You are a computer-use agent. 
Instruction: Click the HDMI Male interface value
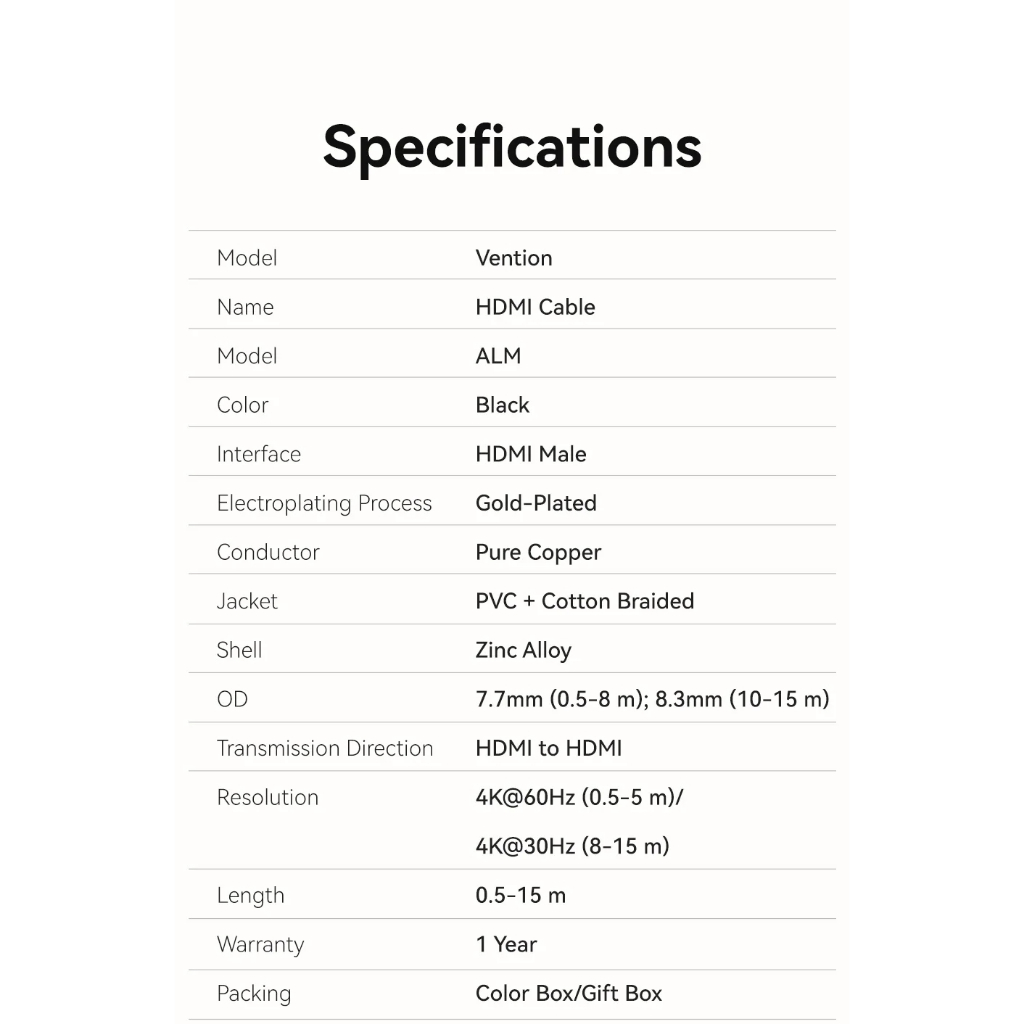click(530, 454)
